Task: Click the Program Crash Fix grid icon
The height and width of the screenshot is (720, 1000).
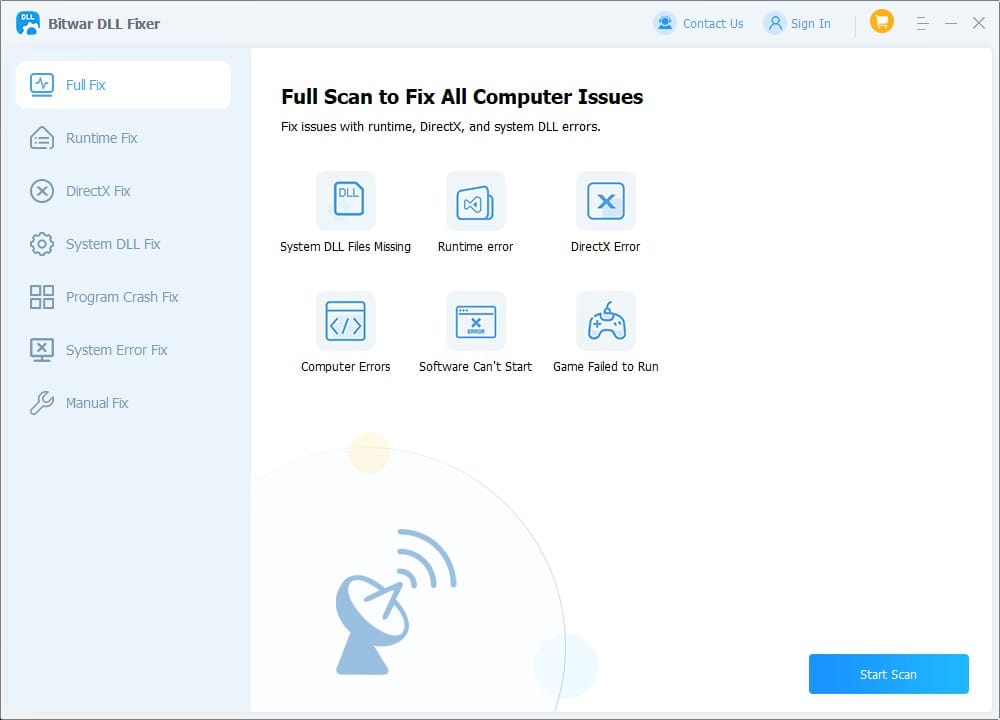Action: (x=42, y=297)
